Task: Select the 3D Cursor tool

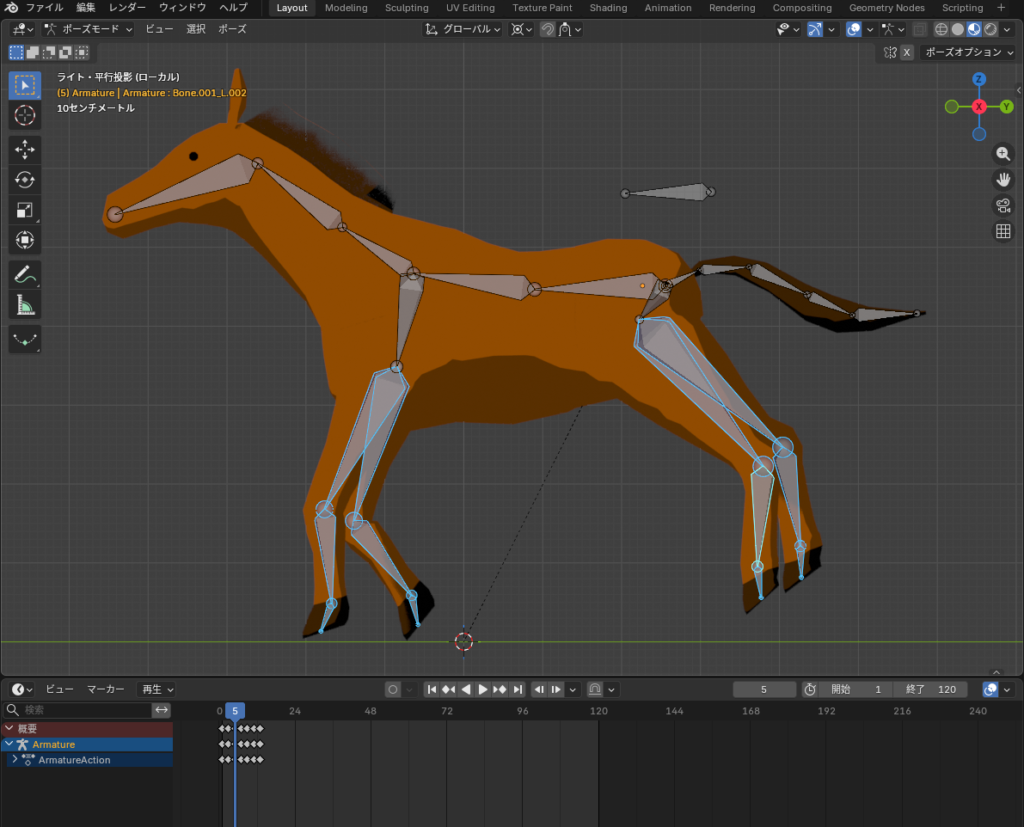Action: (25, 115)
